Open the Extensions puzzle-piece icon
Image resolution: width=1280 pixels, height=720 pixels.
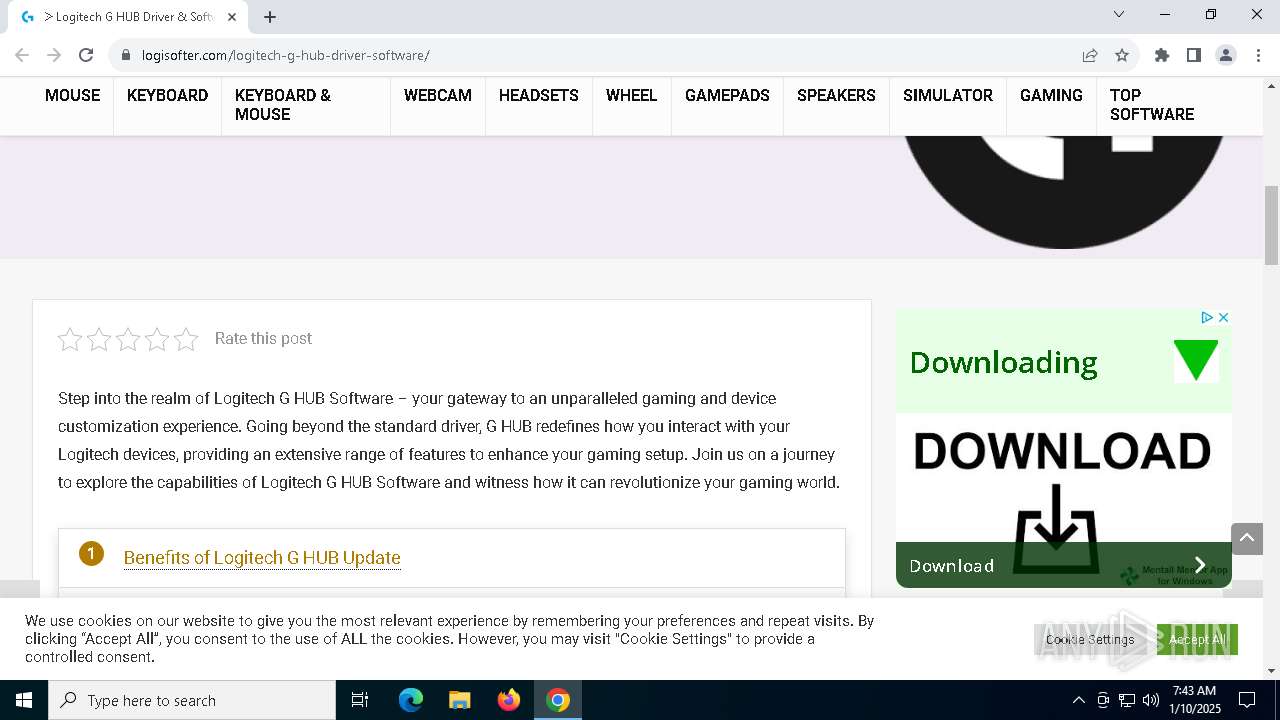[1162, 55]
